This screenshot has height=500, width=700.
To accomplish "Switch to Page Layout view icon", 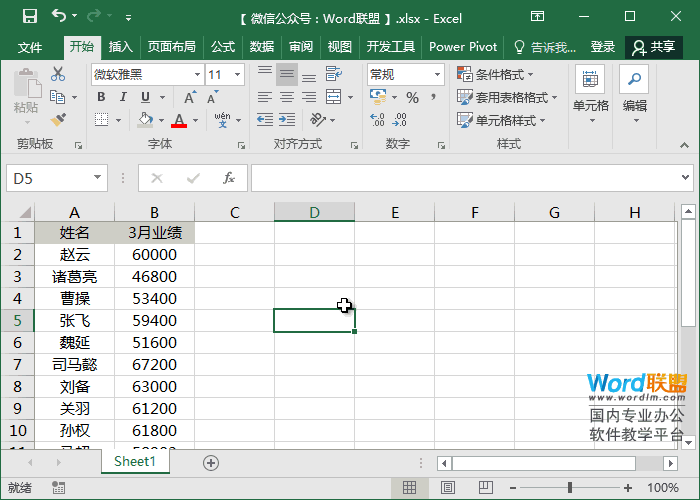I will point(448,488).
